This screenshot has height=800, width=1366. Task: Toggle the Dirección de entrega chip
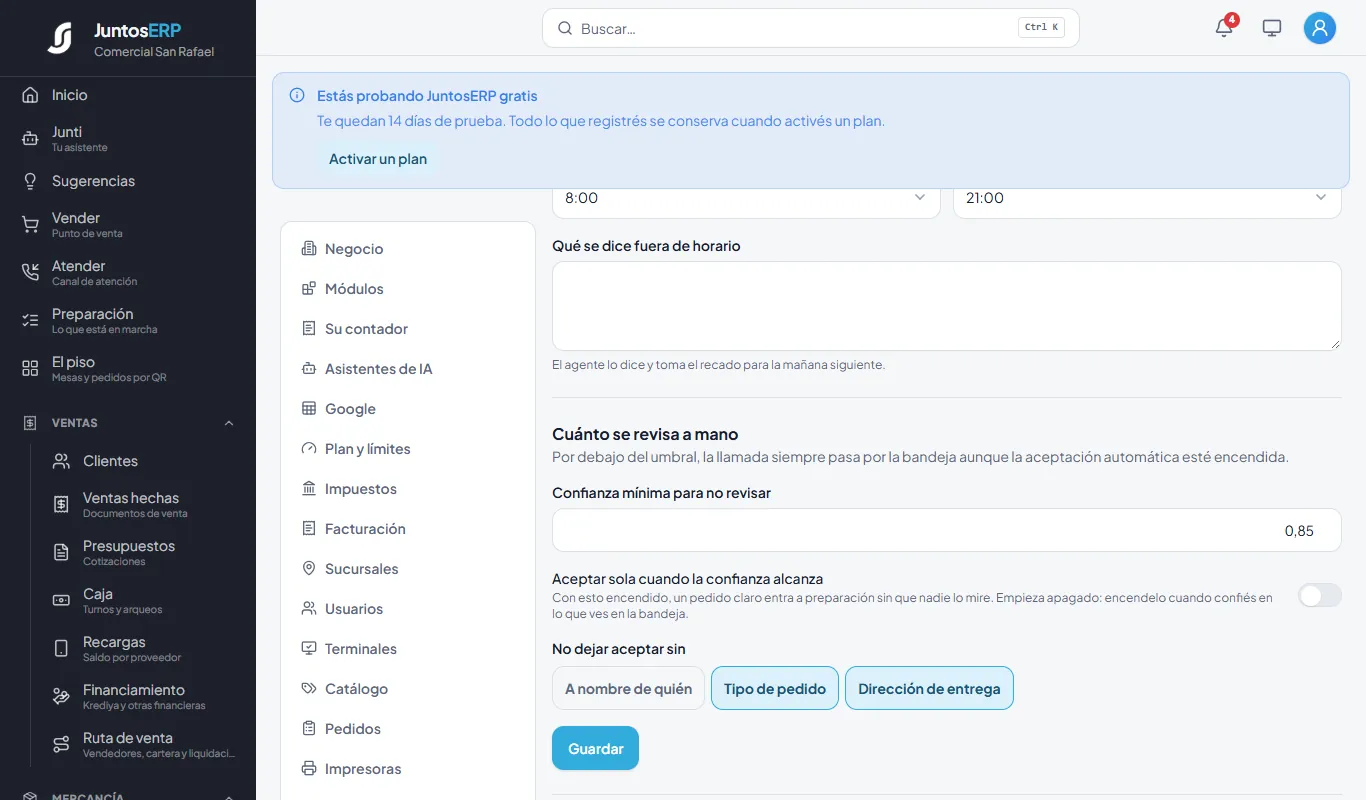[929, 688]
